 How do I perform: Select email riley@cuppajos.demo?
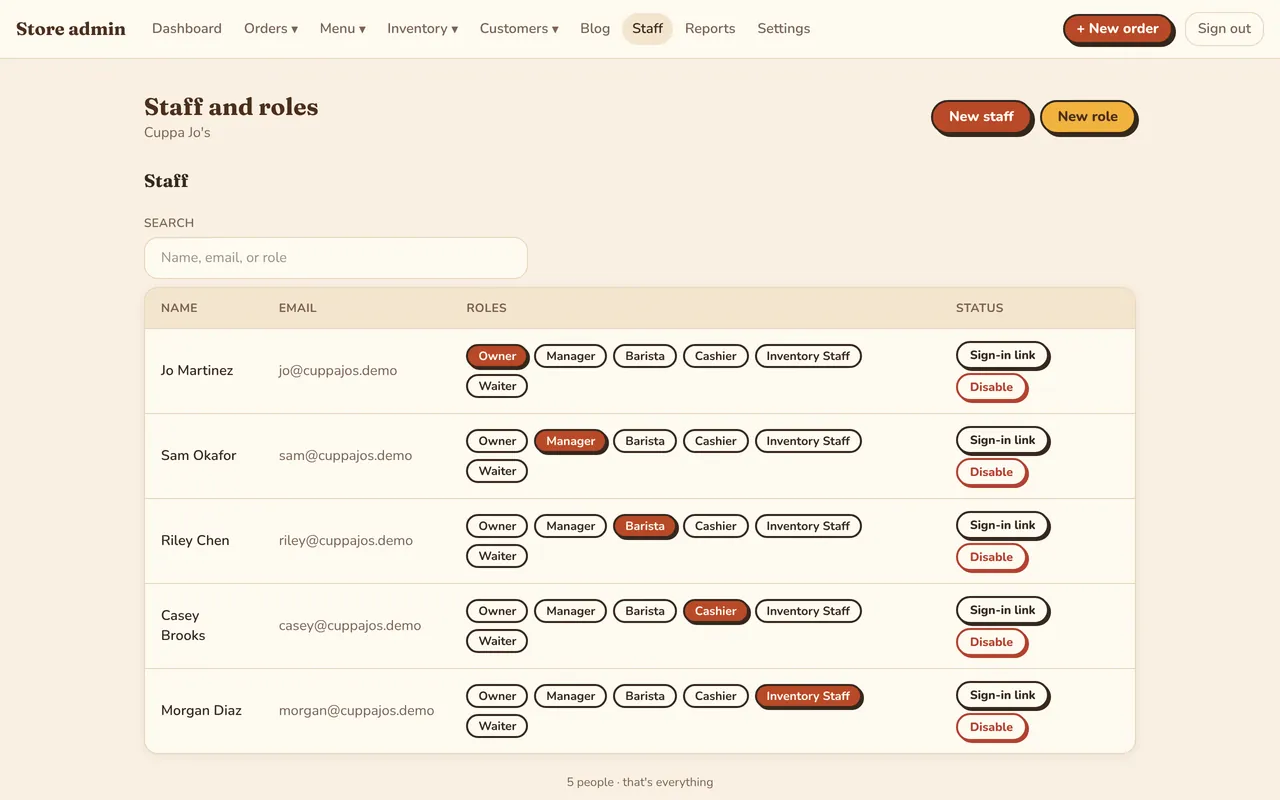point(346,541)
